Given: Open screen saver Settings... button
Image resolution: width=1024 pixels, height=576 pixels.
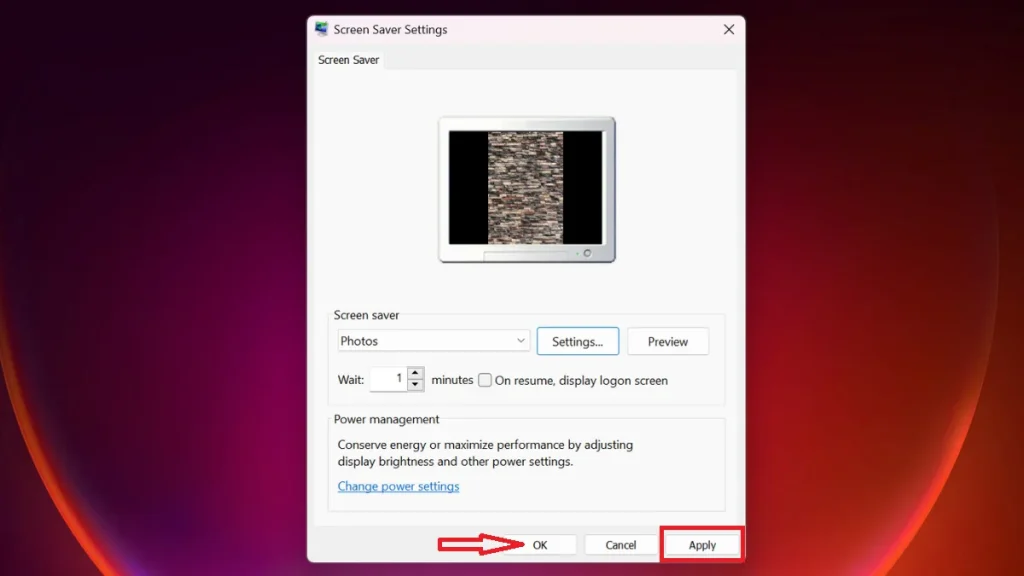Looking at the screenshot, I should [x=577, y=342].
